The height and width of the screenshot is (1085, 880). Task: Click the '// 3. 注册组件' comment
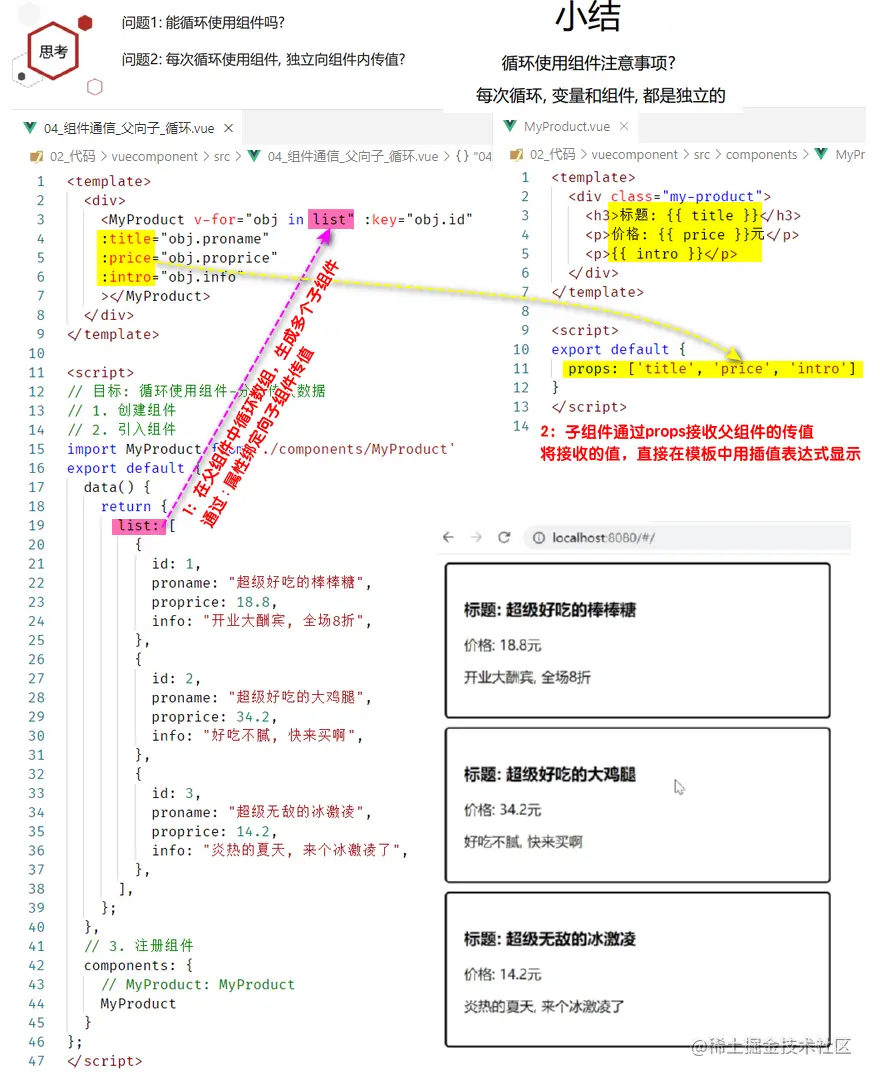138,946
